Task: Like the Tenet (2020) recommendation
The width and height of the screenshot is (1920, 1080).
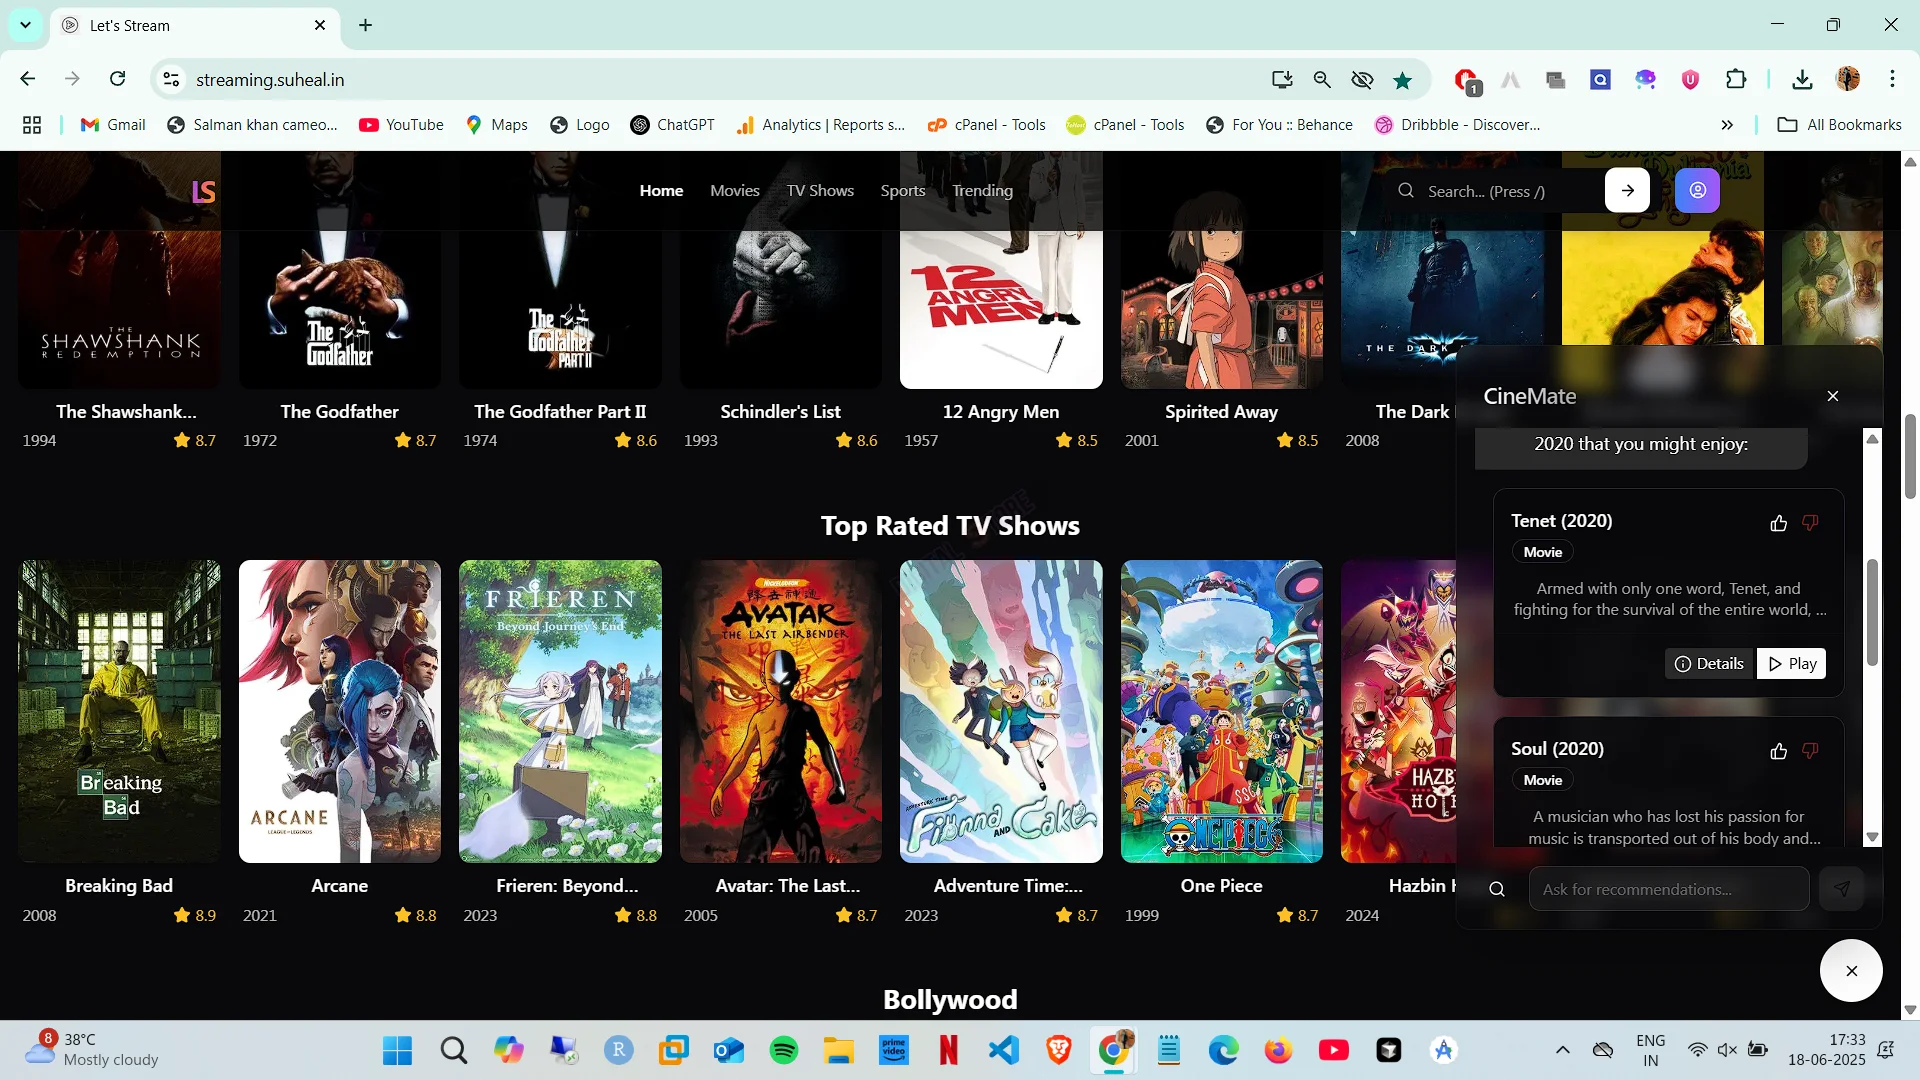Action: tap(1778, 523)
